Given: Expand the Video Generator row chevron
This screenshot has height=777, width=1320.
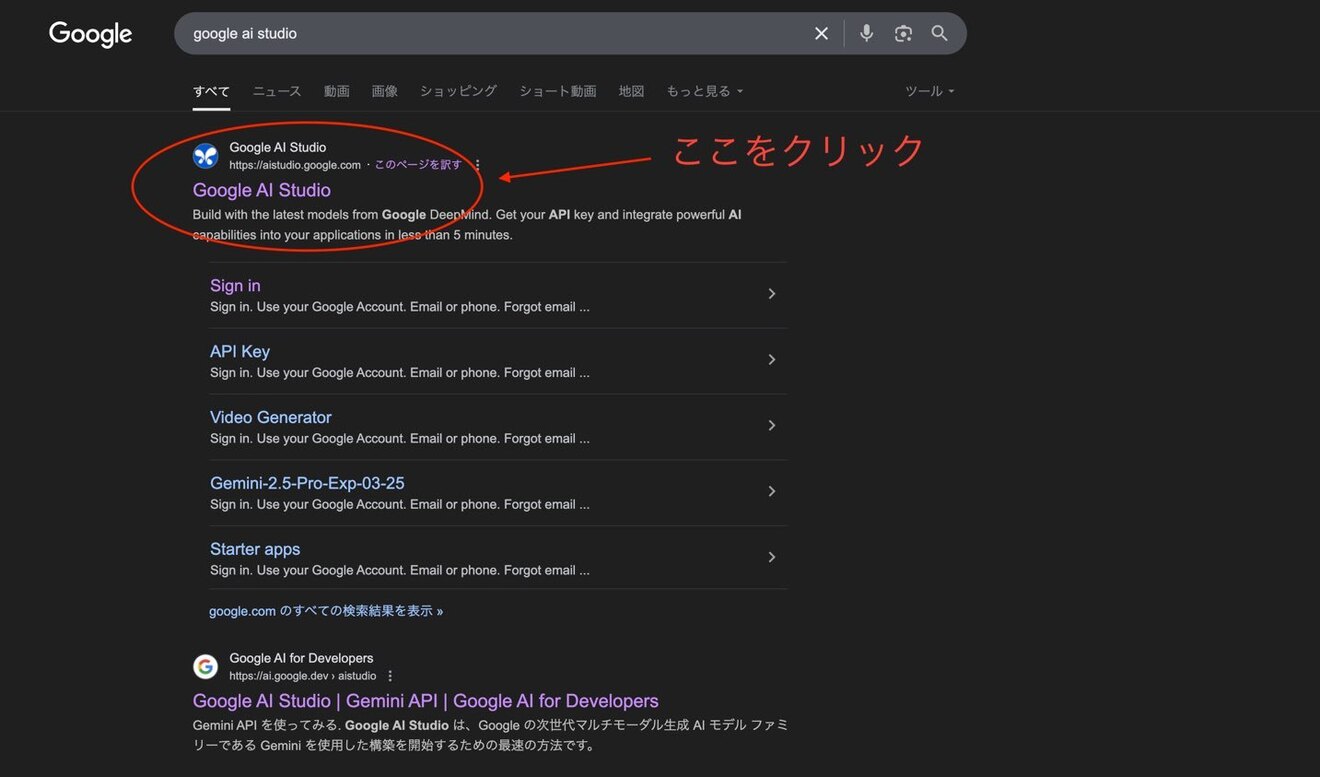Looking at the screenshot, I should [x=771, y=426].
